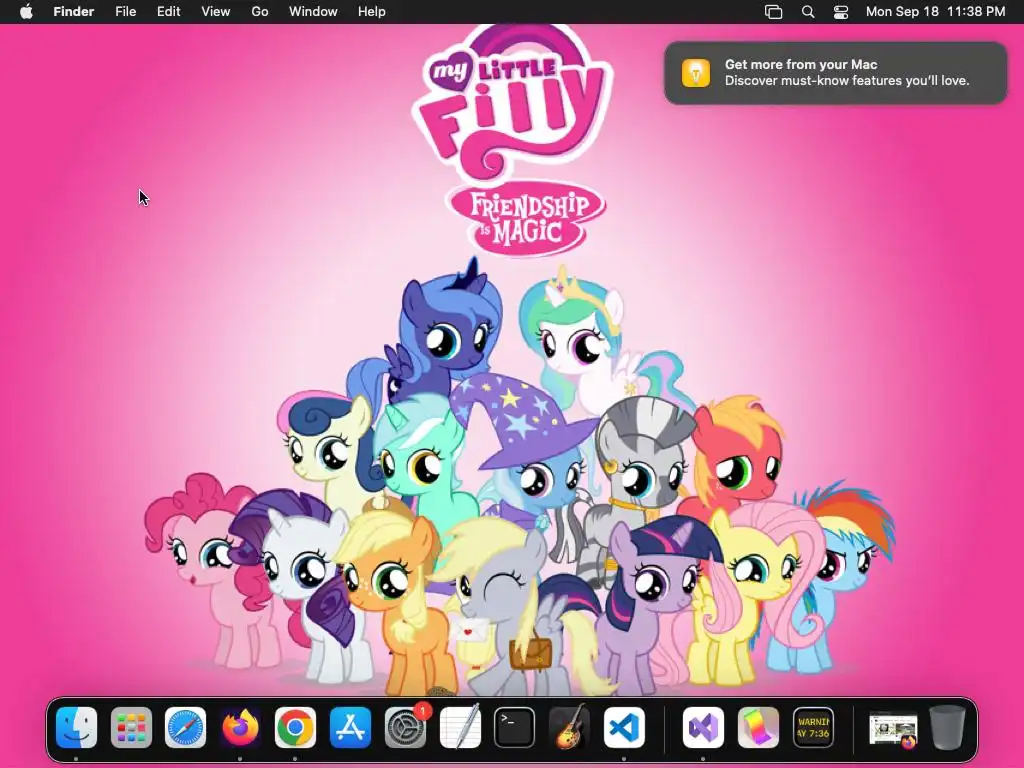
Task: Open Console app with WARNING icon
Action: tap(813, 728)
